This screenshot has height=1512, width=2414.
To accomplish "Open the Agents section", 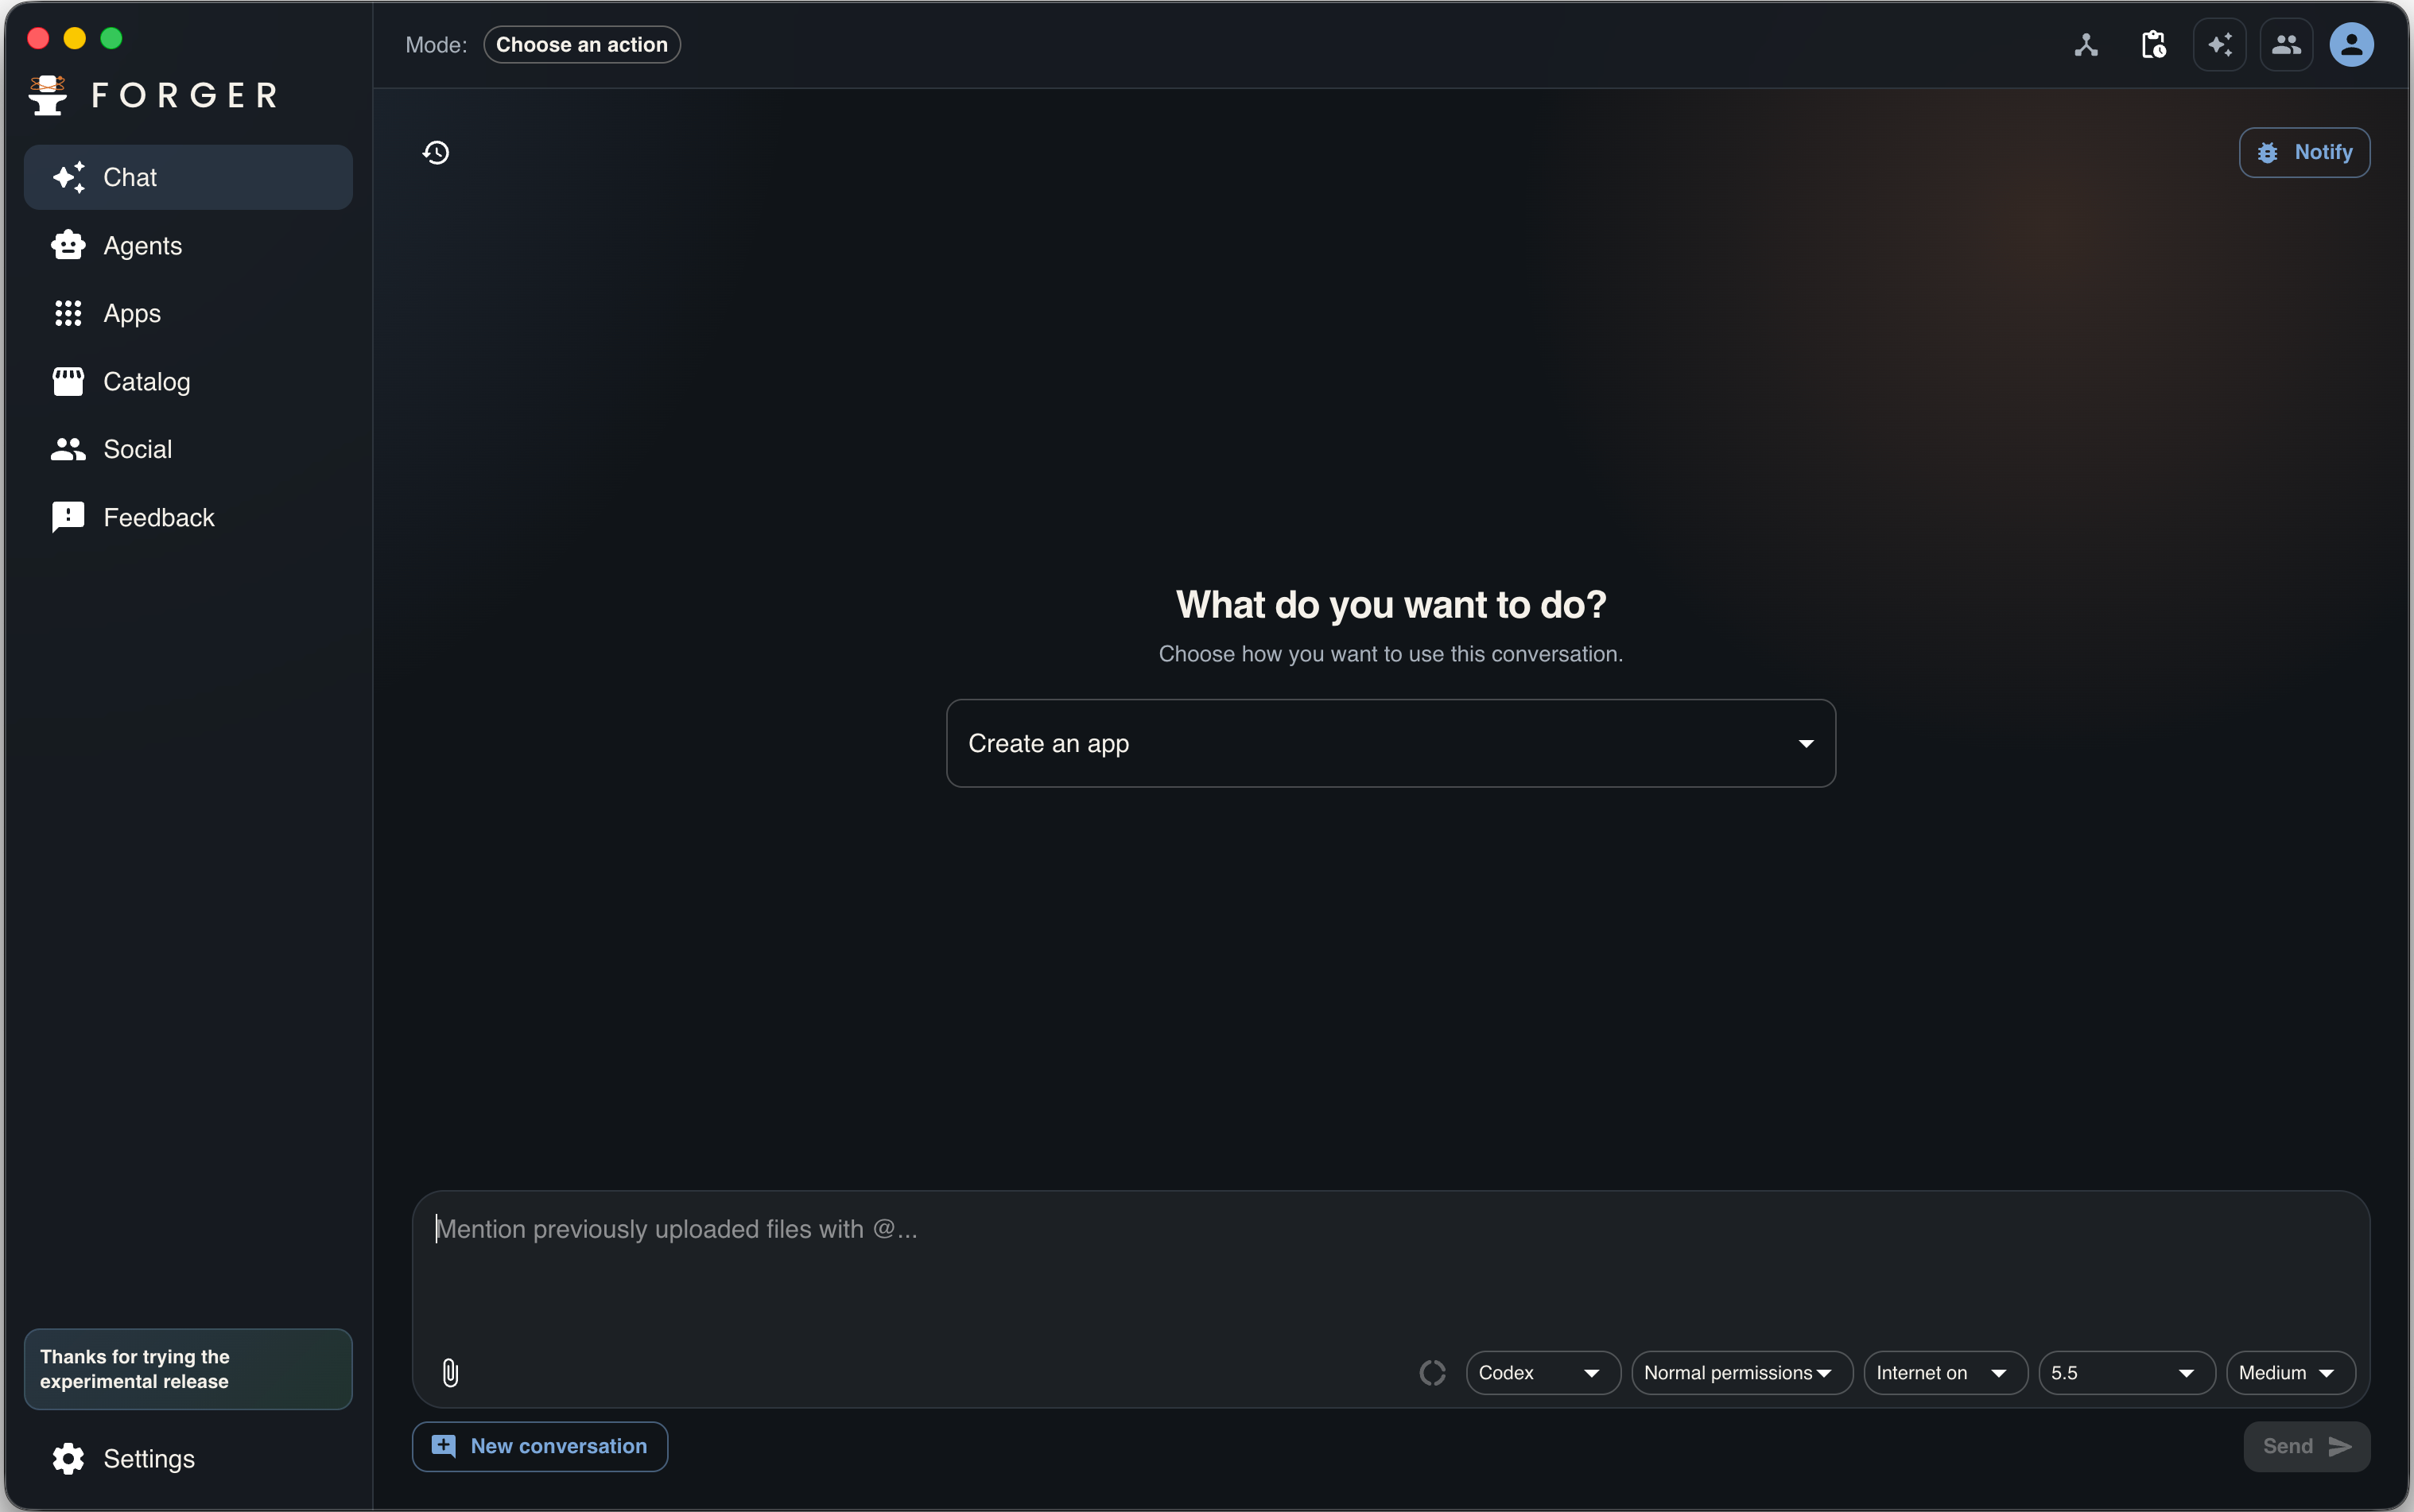I will (188, 245).
